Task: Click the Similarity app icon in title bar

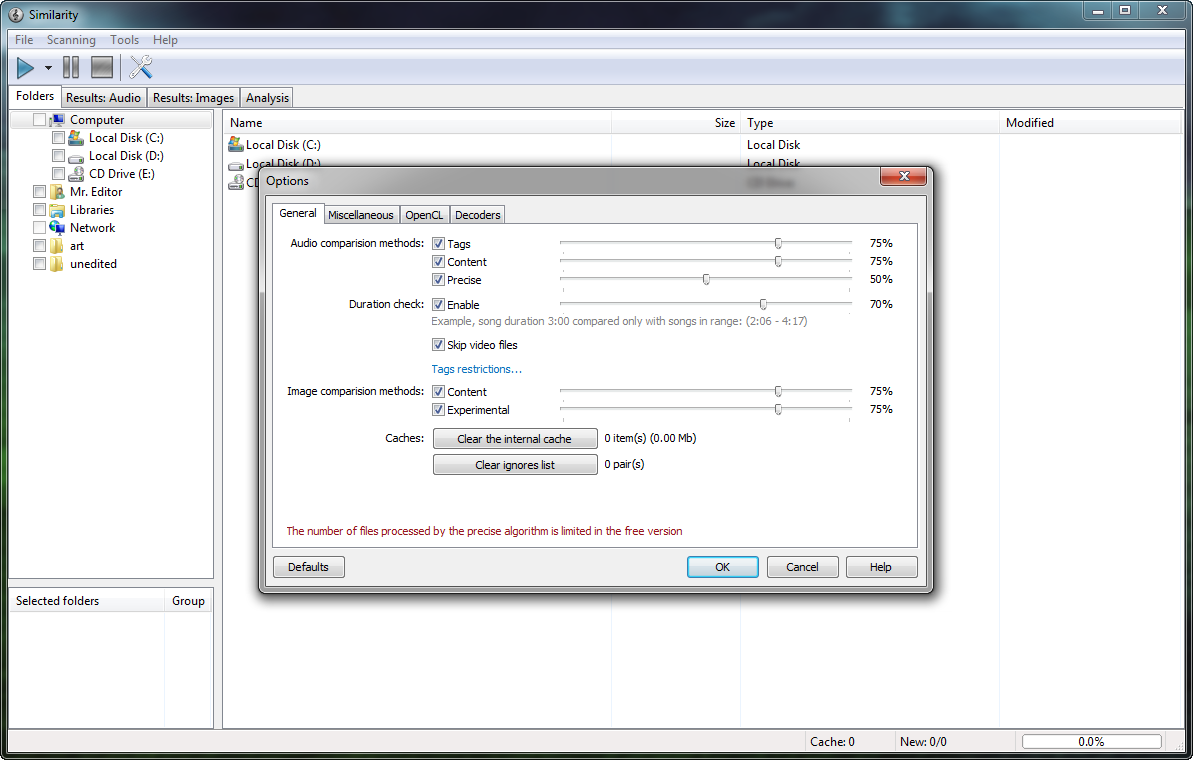Action: [x=16, y=14]
